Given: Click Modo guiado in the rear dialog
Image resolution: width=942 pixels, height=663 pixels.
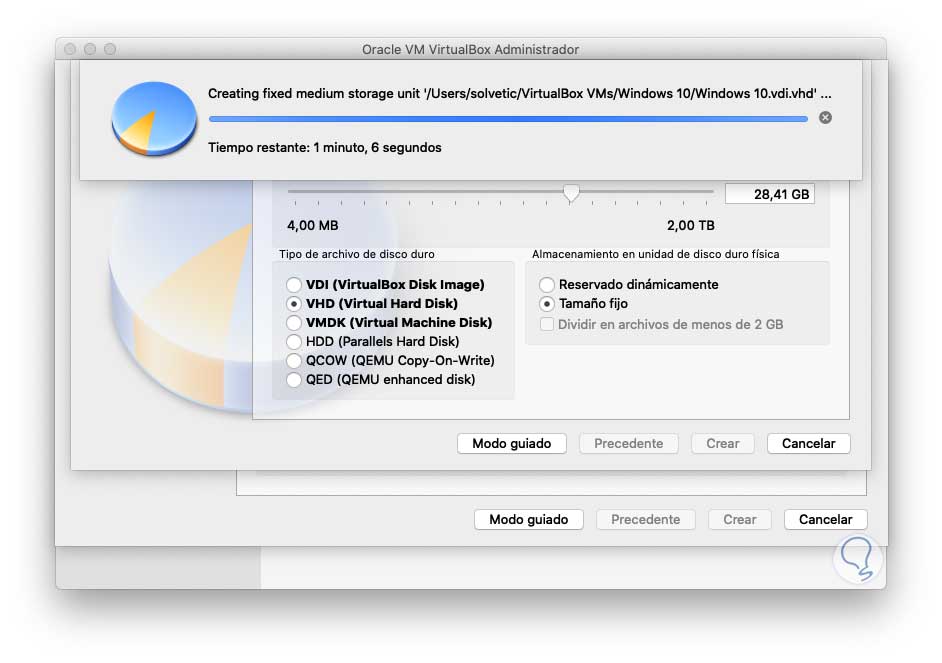Looking at the screenshot, I should pos(529,519).
